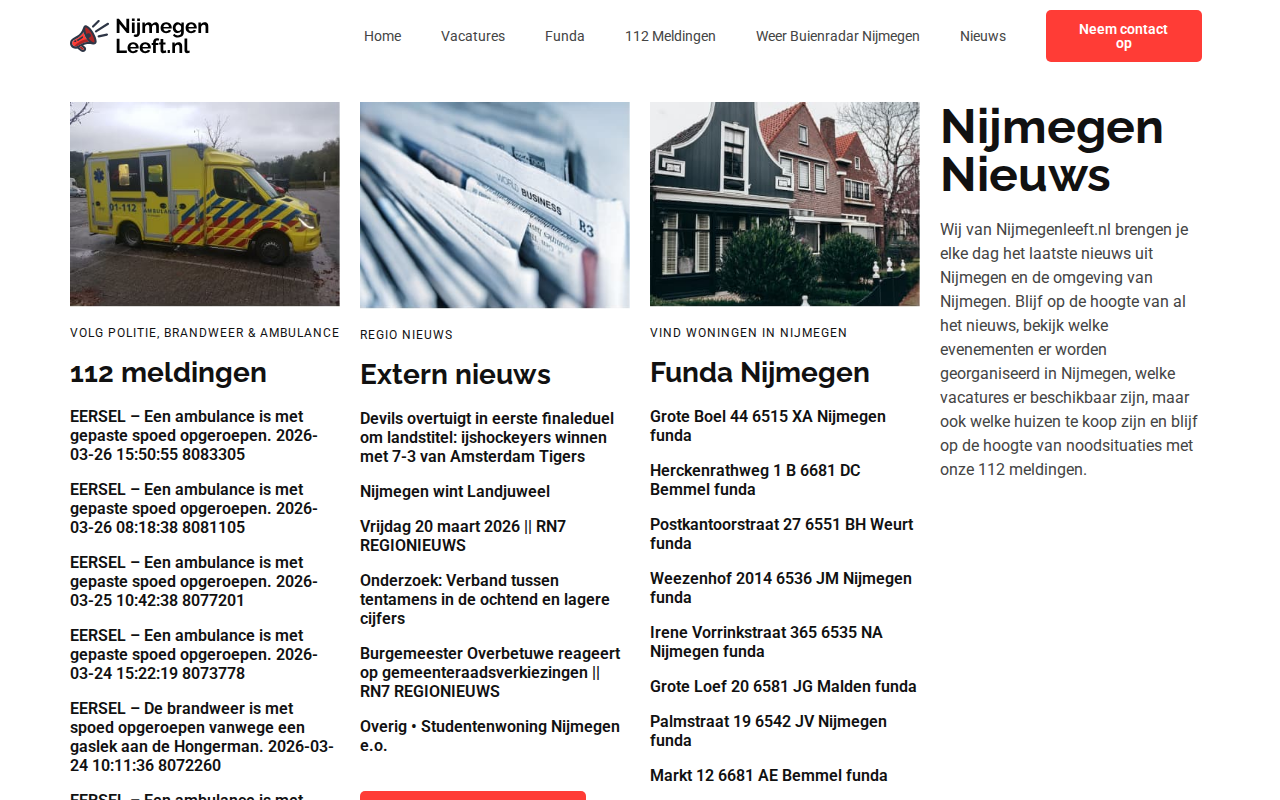Viewport: 1280px width, 800px height.
Task: Open the Nijmegen wint Landjuweel article
Action: coord(455,492)
